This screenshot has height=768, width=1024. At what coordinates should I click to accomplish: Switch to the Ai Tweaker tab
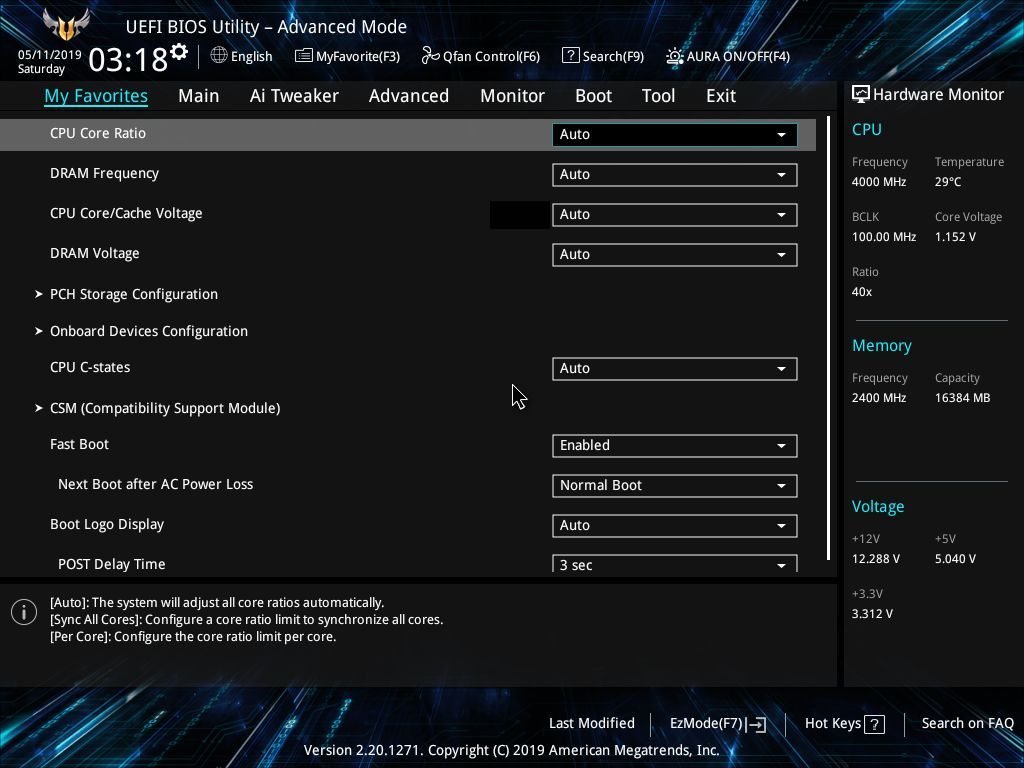click(294, 96)
